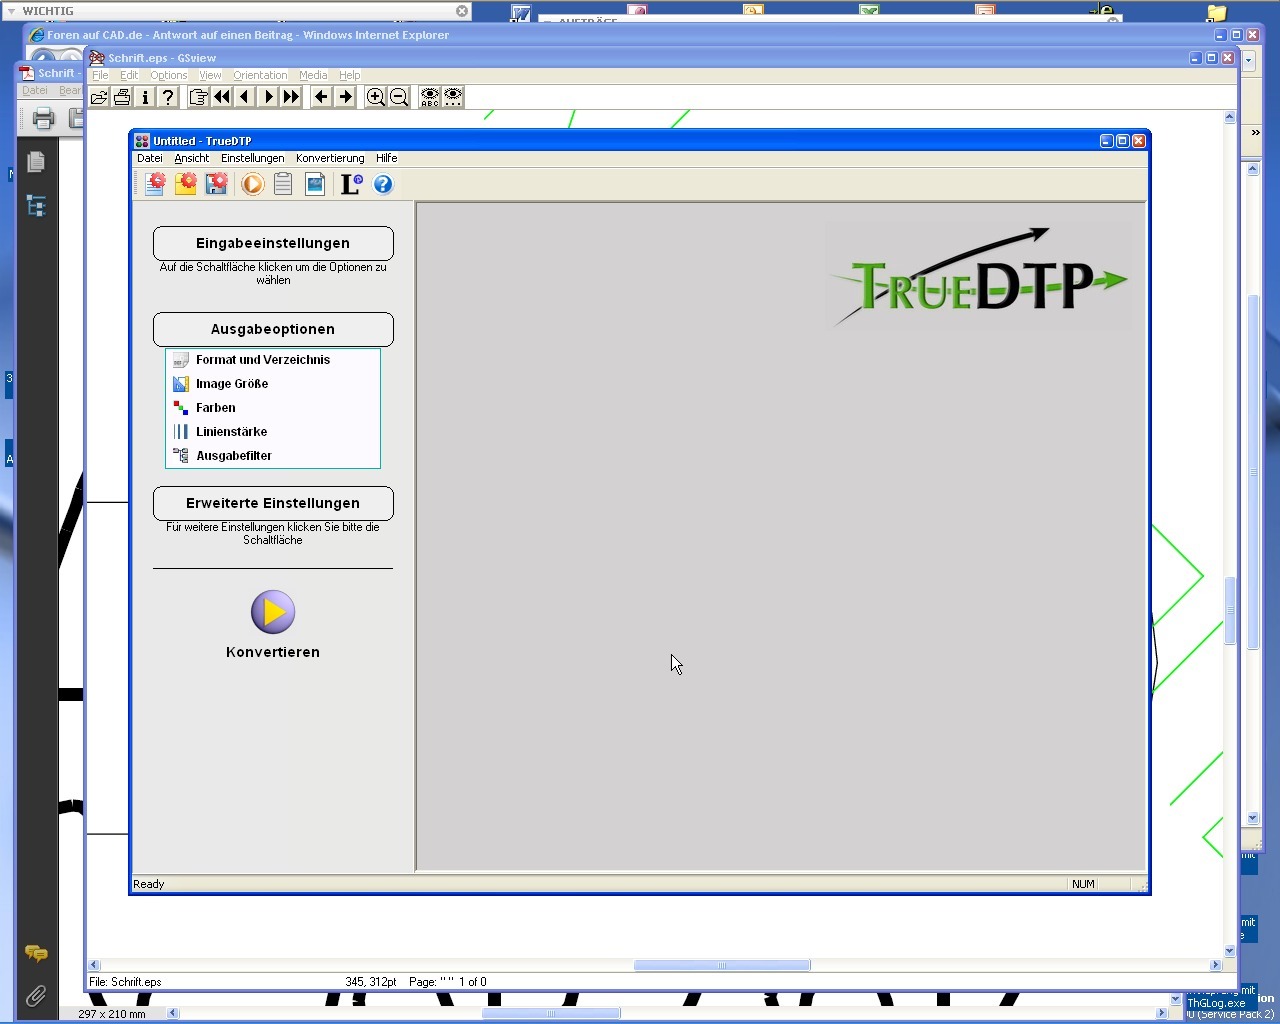Open the Media menu in GSview
This screenshot has width=1280, height=1024.
[313, 75]
